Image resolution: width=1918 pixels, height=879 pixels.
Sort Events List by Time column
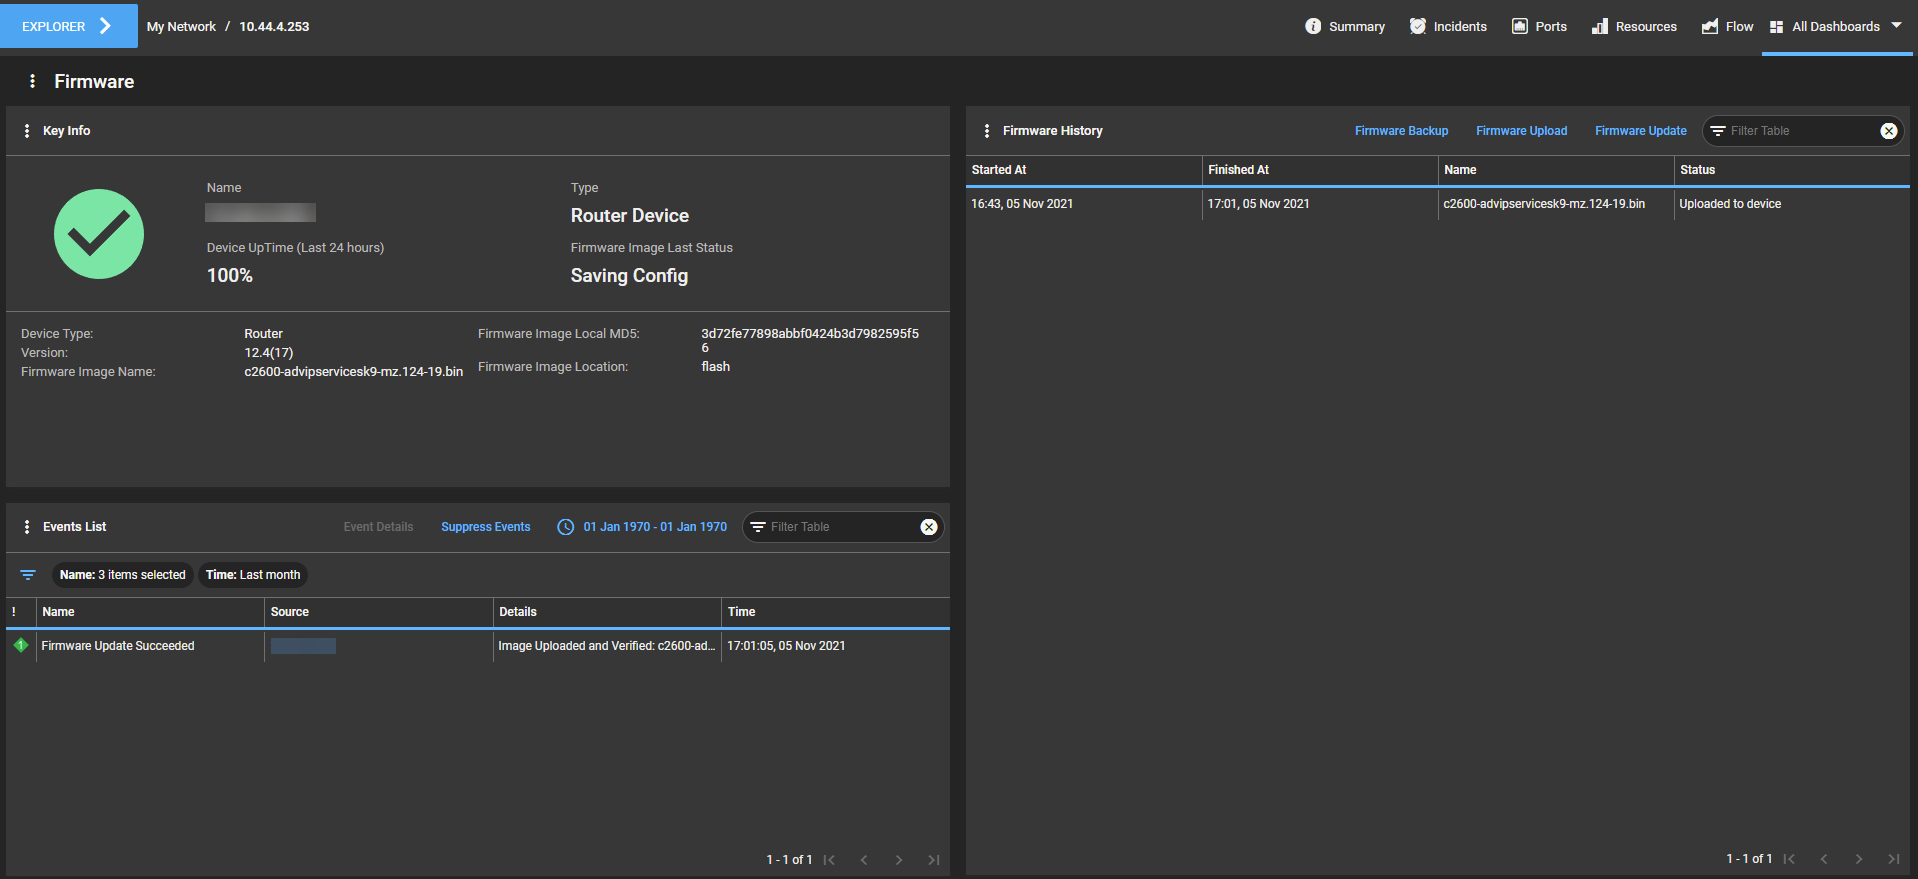835,612
